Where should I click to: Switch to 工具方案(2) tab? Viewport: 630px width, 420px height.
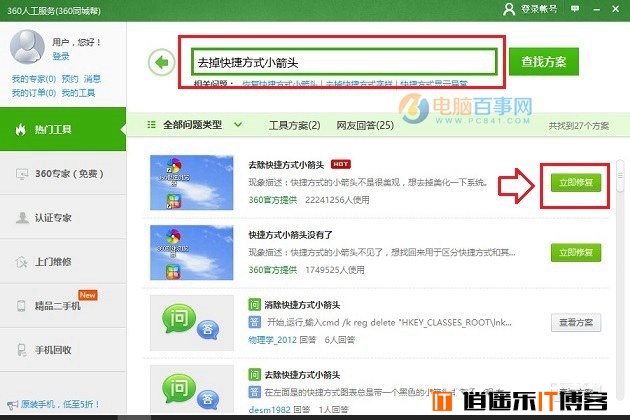click(x=295, y=125)
